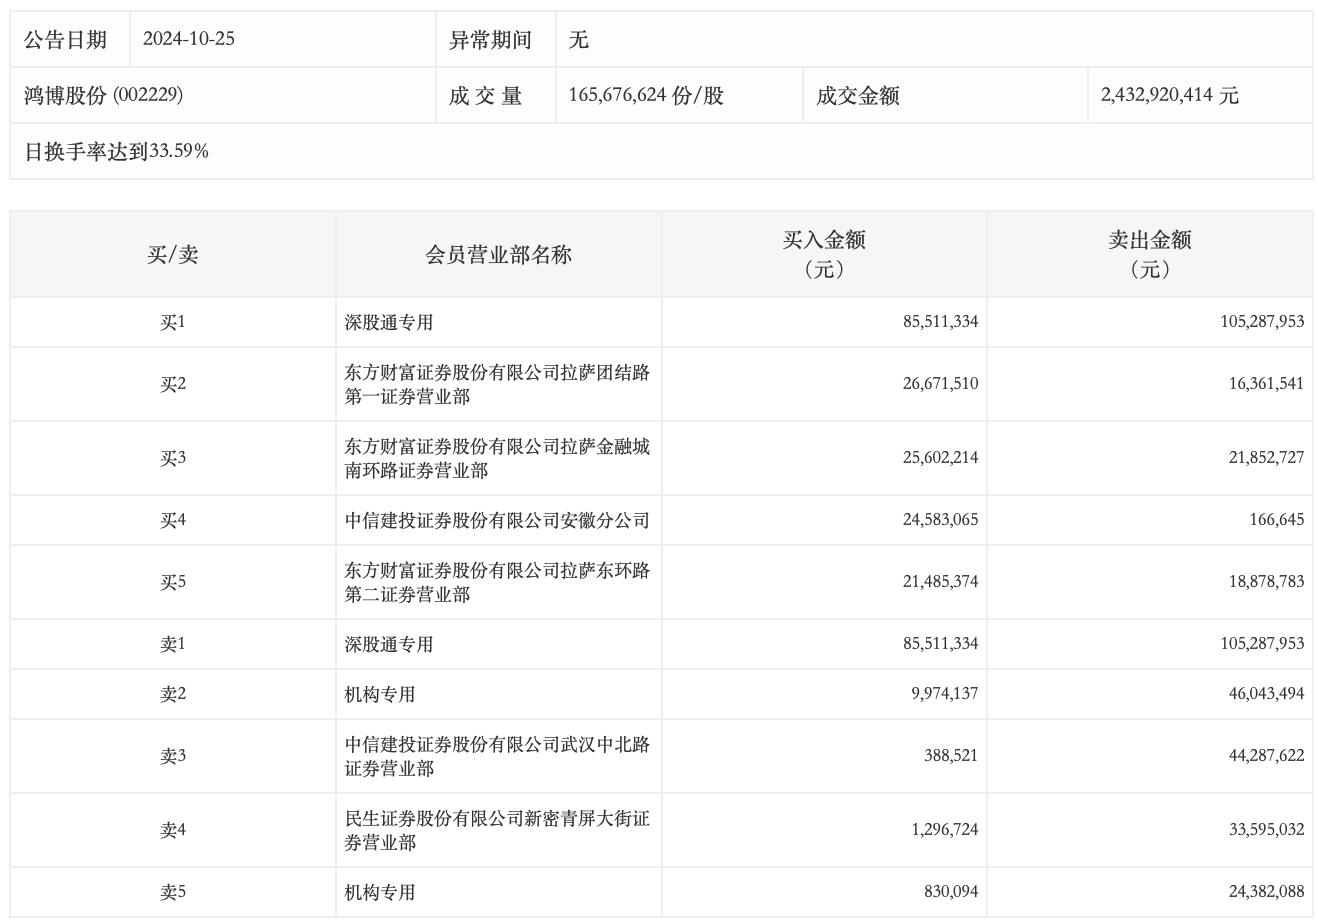The image size is (1318, 920).
Task: Open 中信建投证券武汉中北路证券营业部 entry
Action: click(x=497, y=757)
